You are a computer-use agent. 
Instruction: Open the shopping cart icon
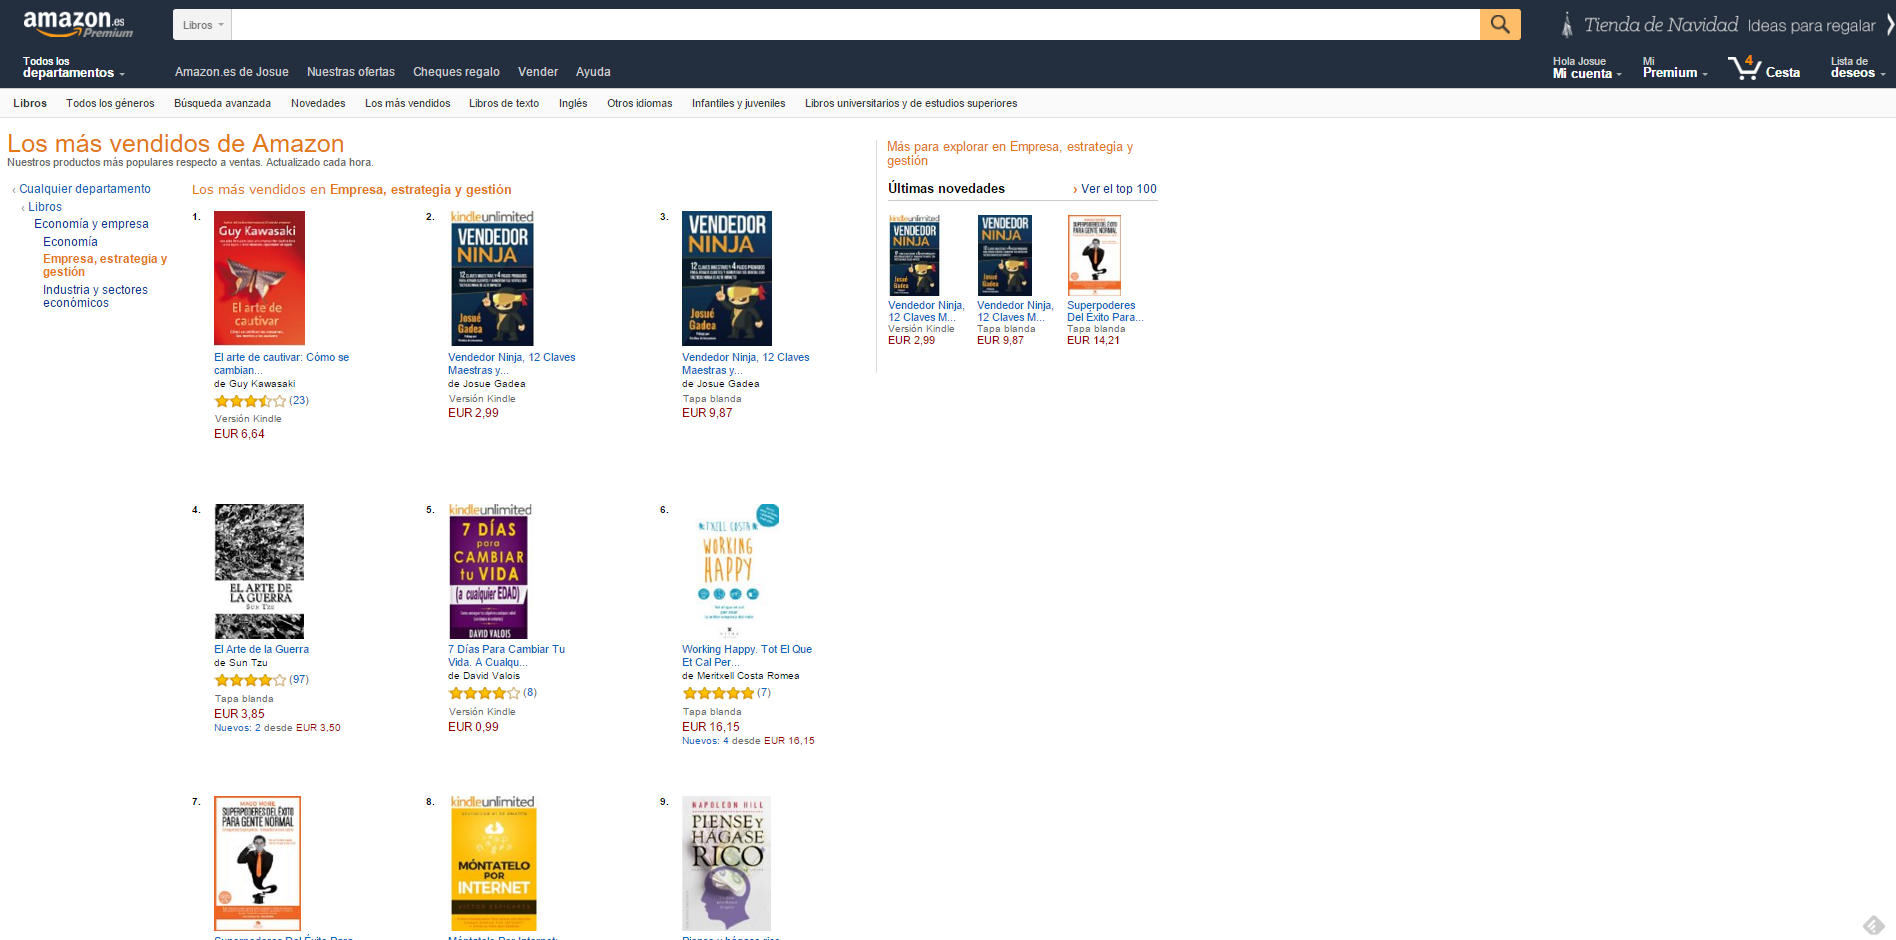point(1744,68)
